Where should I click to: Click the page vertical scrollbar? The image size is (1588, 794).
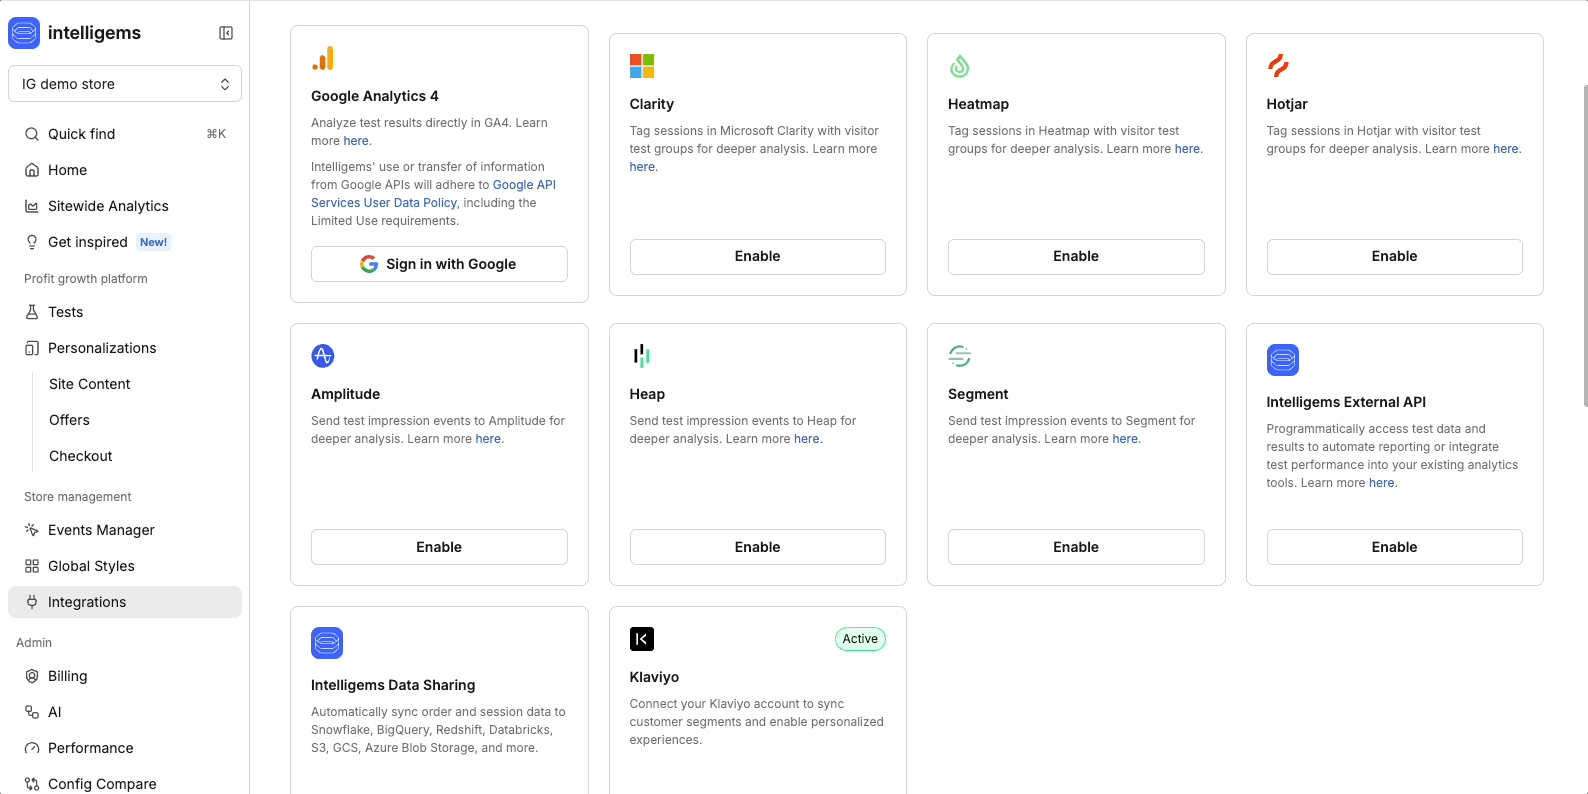tap(1584, 245)
